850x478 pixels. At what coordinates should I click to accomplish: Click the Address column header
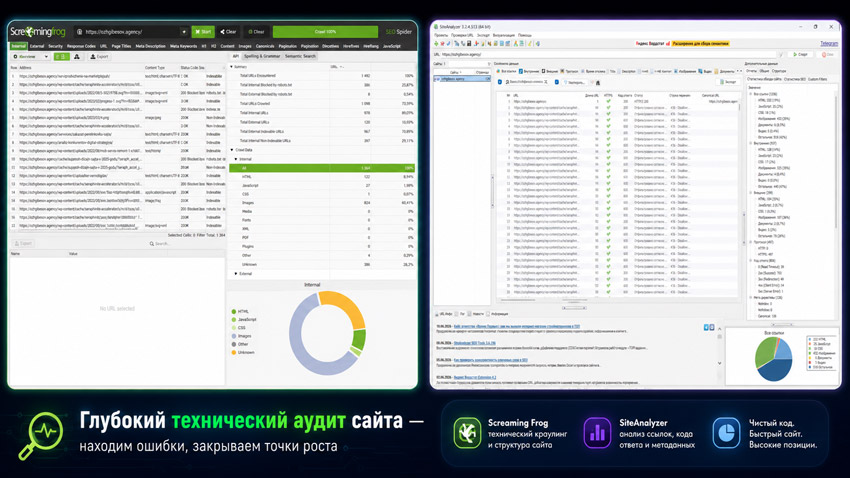pyautogui.click(x=81, y=68)
